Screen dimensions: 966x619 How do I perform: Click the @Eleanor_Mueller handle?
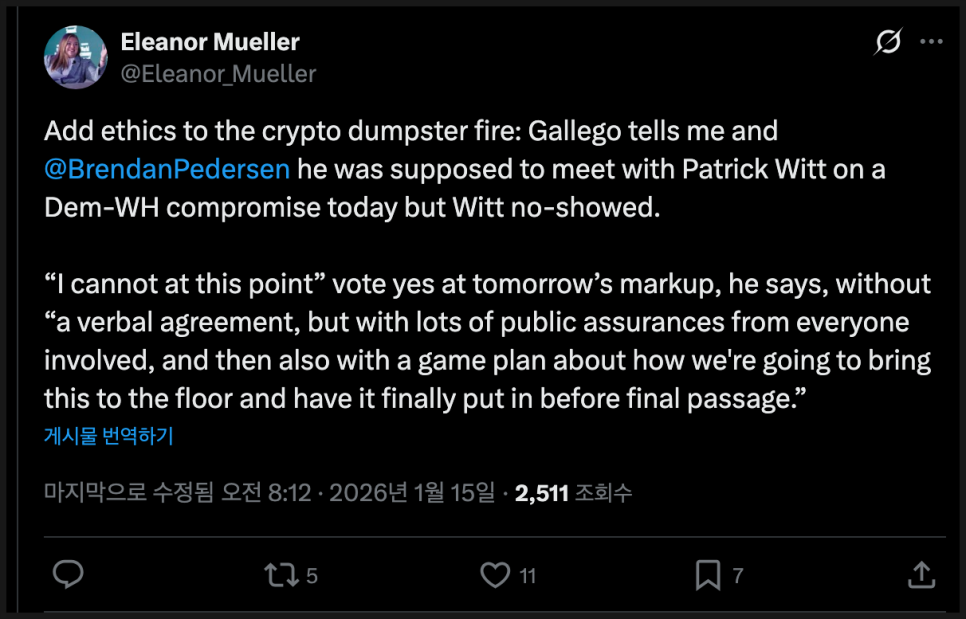(218, 73)
